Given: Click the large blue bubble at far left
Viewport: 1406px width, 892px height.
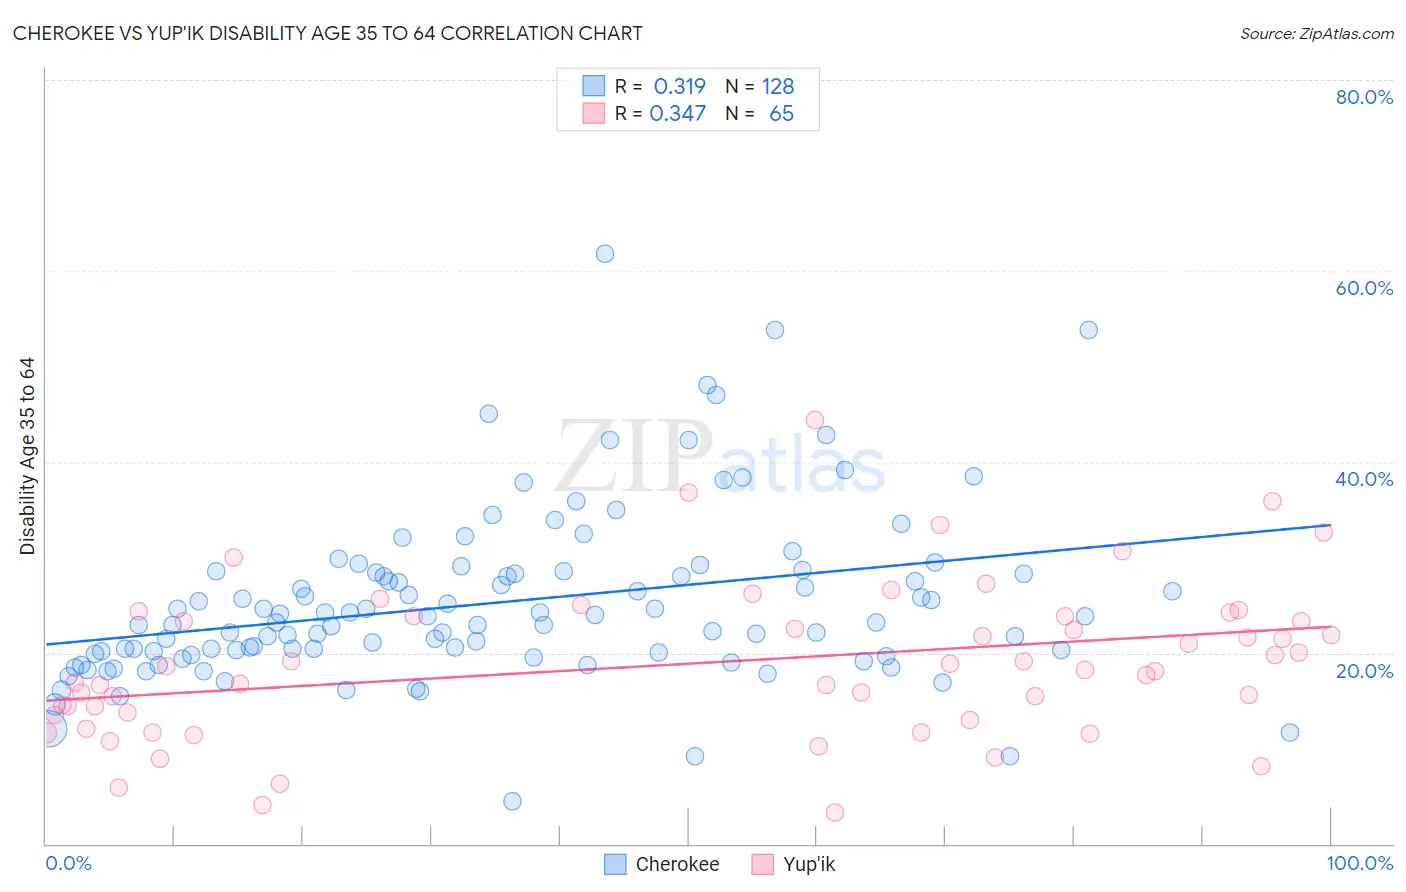Looking at the screenshot, I should coord(47,729).
